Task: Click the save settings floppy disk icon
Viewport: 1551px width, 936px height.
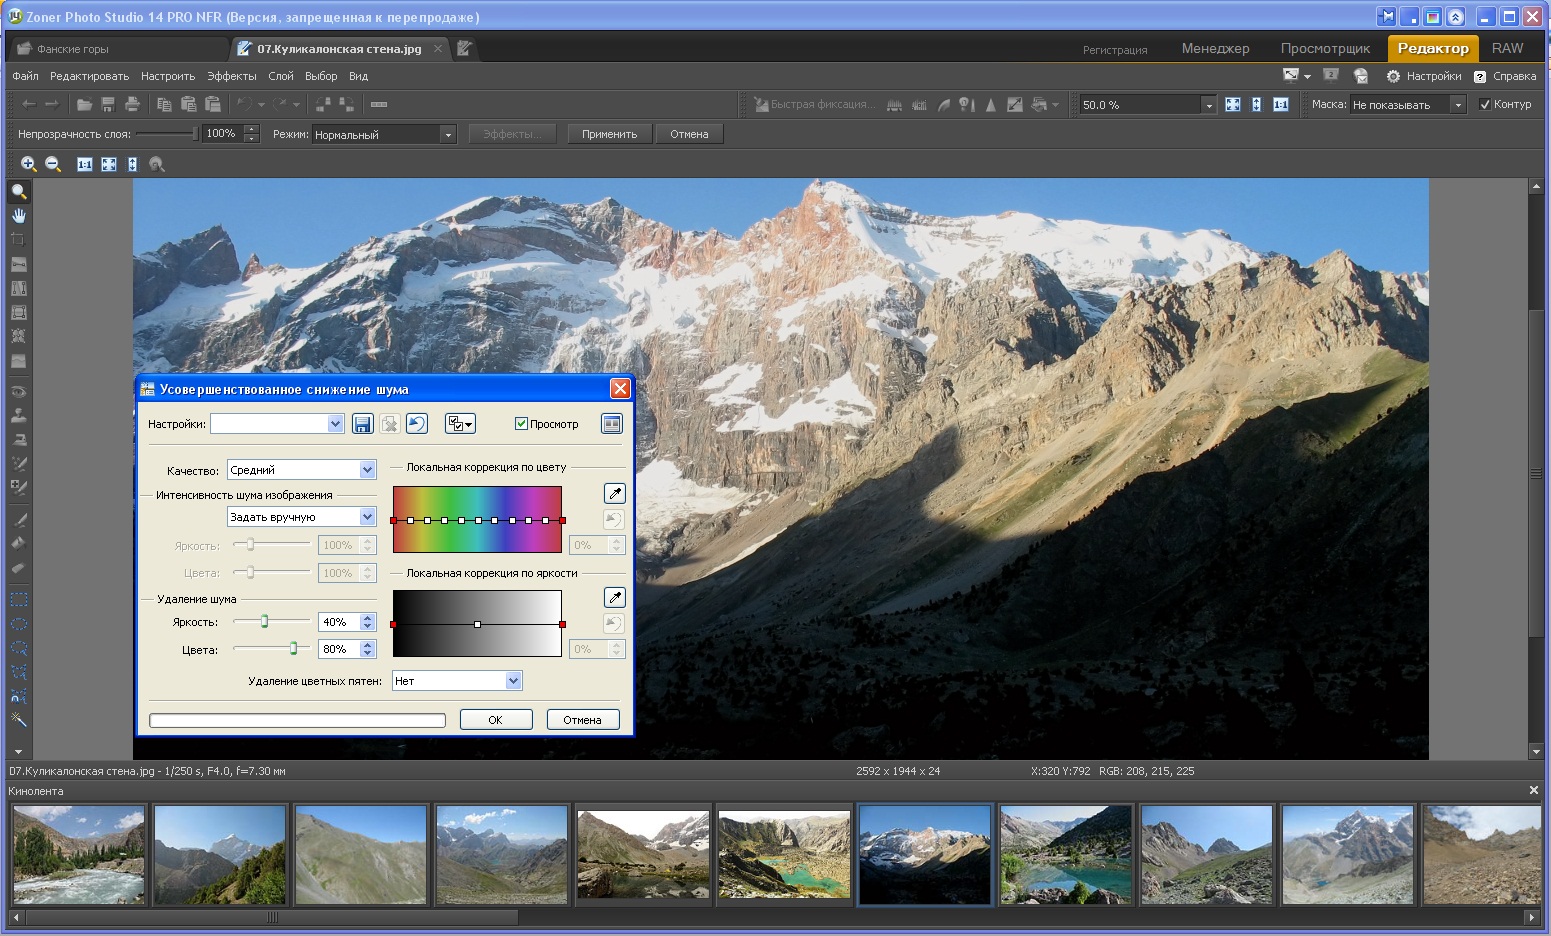Action: (362, 424)
